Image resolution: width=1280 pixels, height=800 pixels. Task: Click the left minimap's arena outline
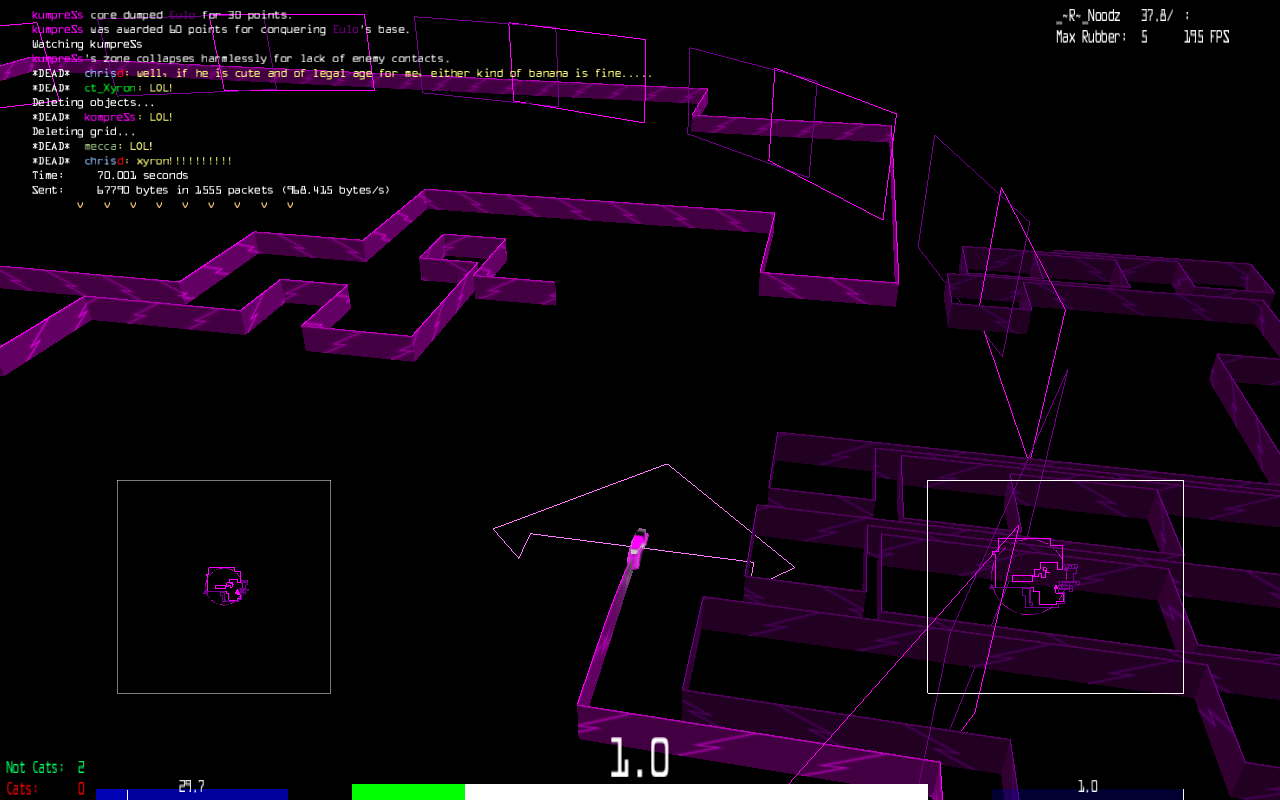[226, 585]
